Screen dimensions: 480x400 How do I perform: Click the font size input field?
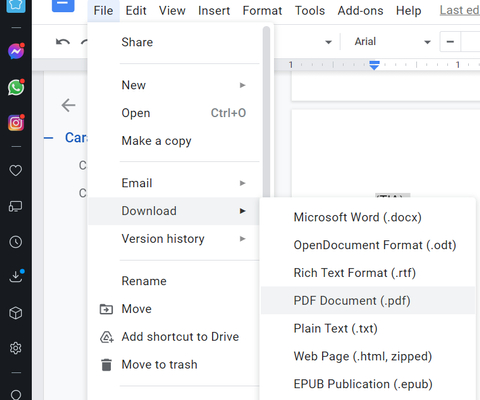(x=470, y=42)
